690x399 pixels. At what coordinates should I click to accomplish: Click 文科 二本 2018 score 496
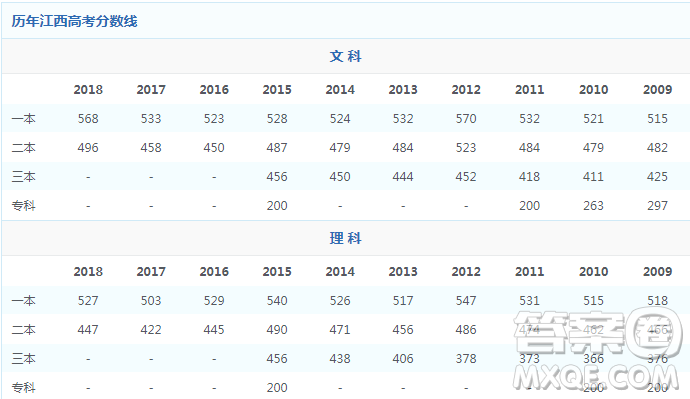tap(88, 147)
